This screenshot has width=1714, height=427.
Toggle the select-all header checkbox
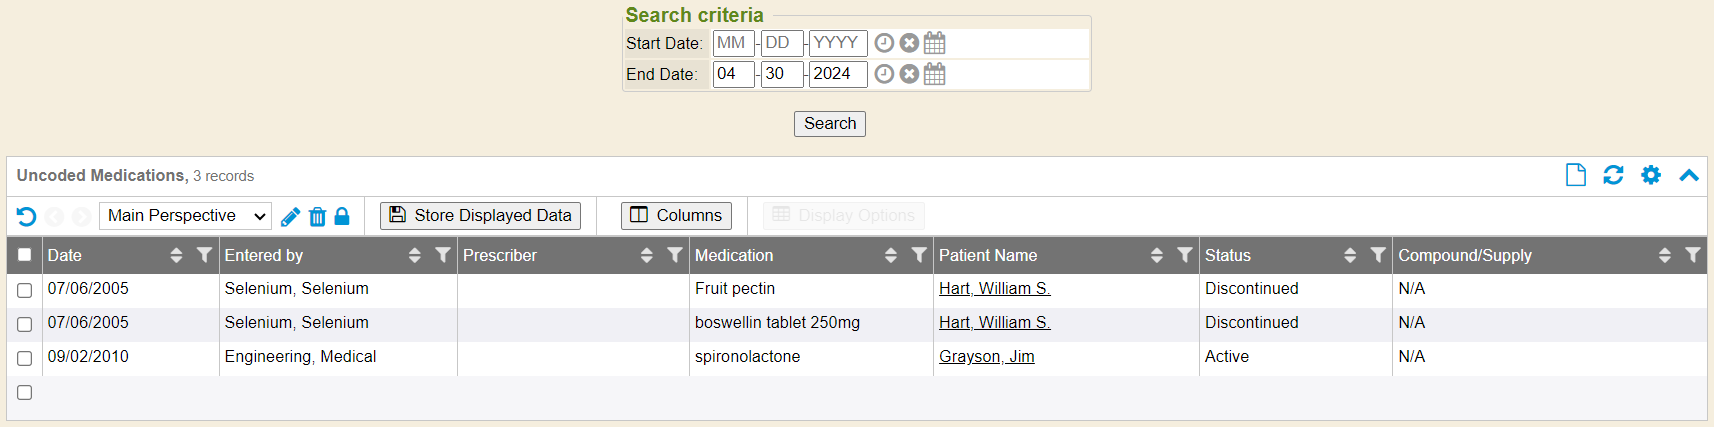[x=25, y=255]
